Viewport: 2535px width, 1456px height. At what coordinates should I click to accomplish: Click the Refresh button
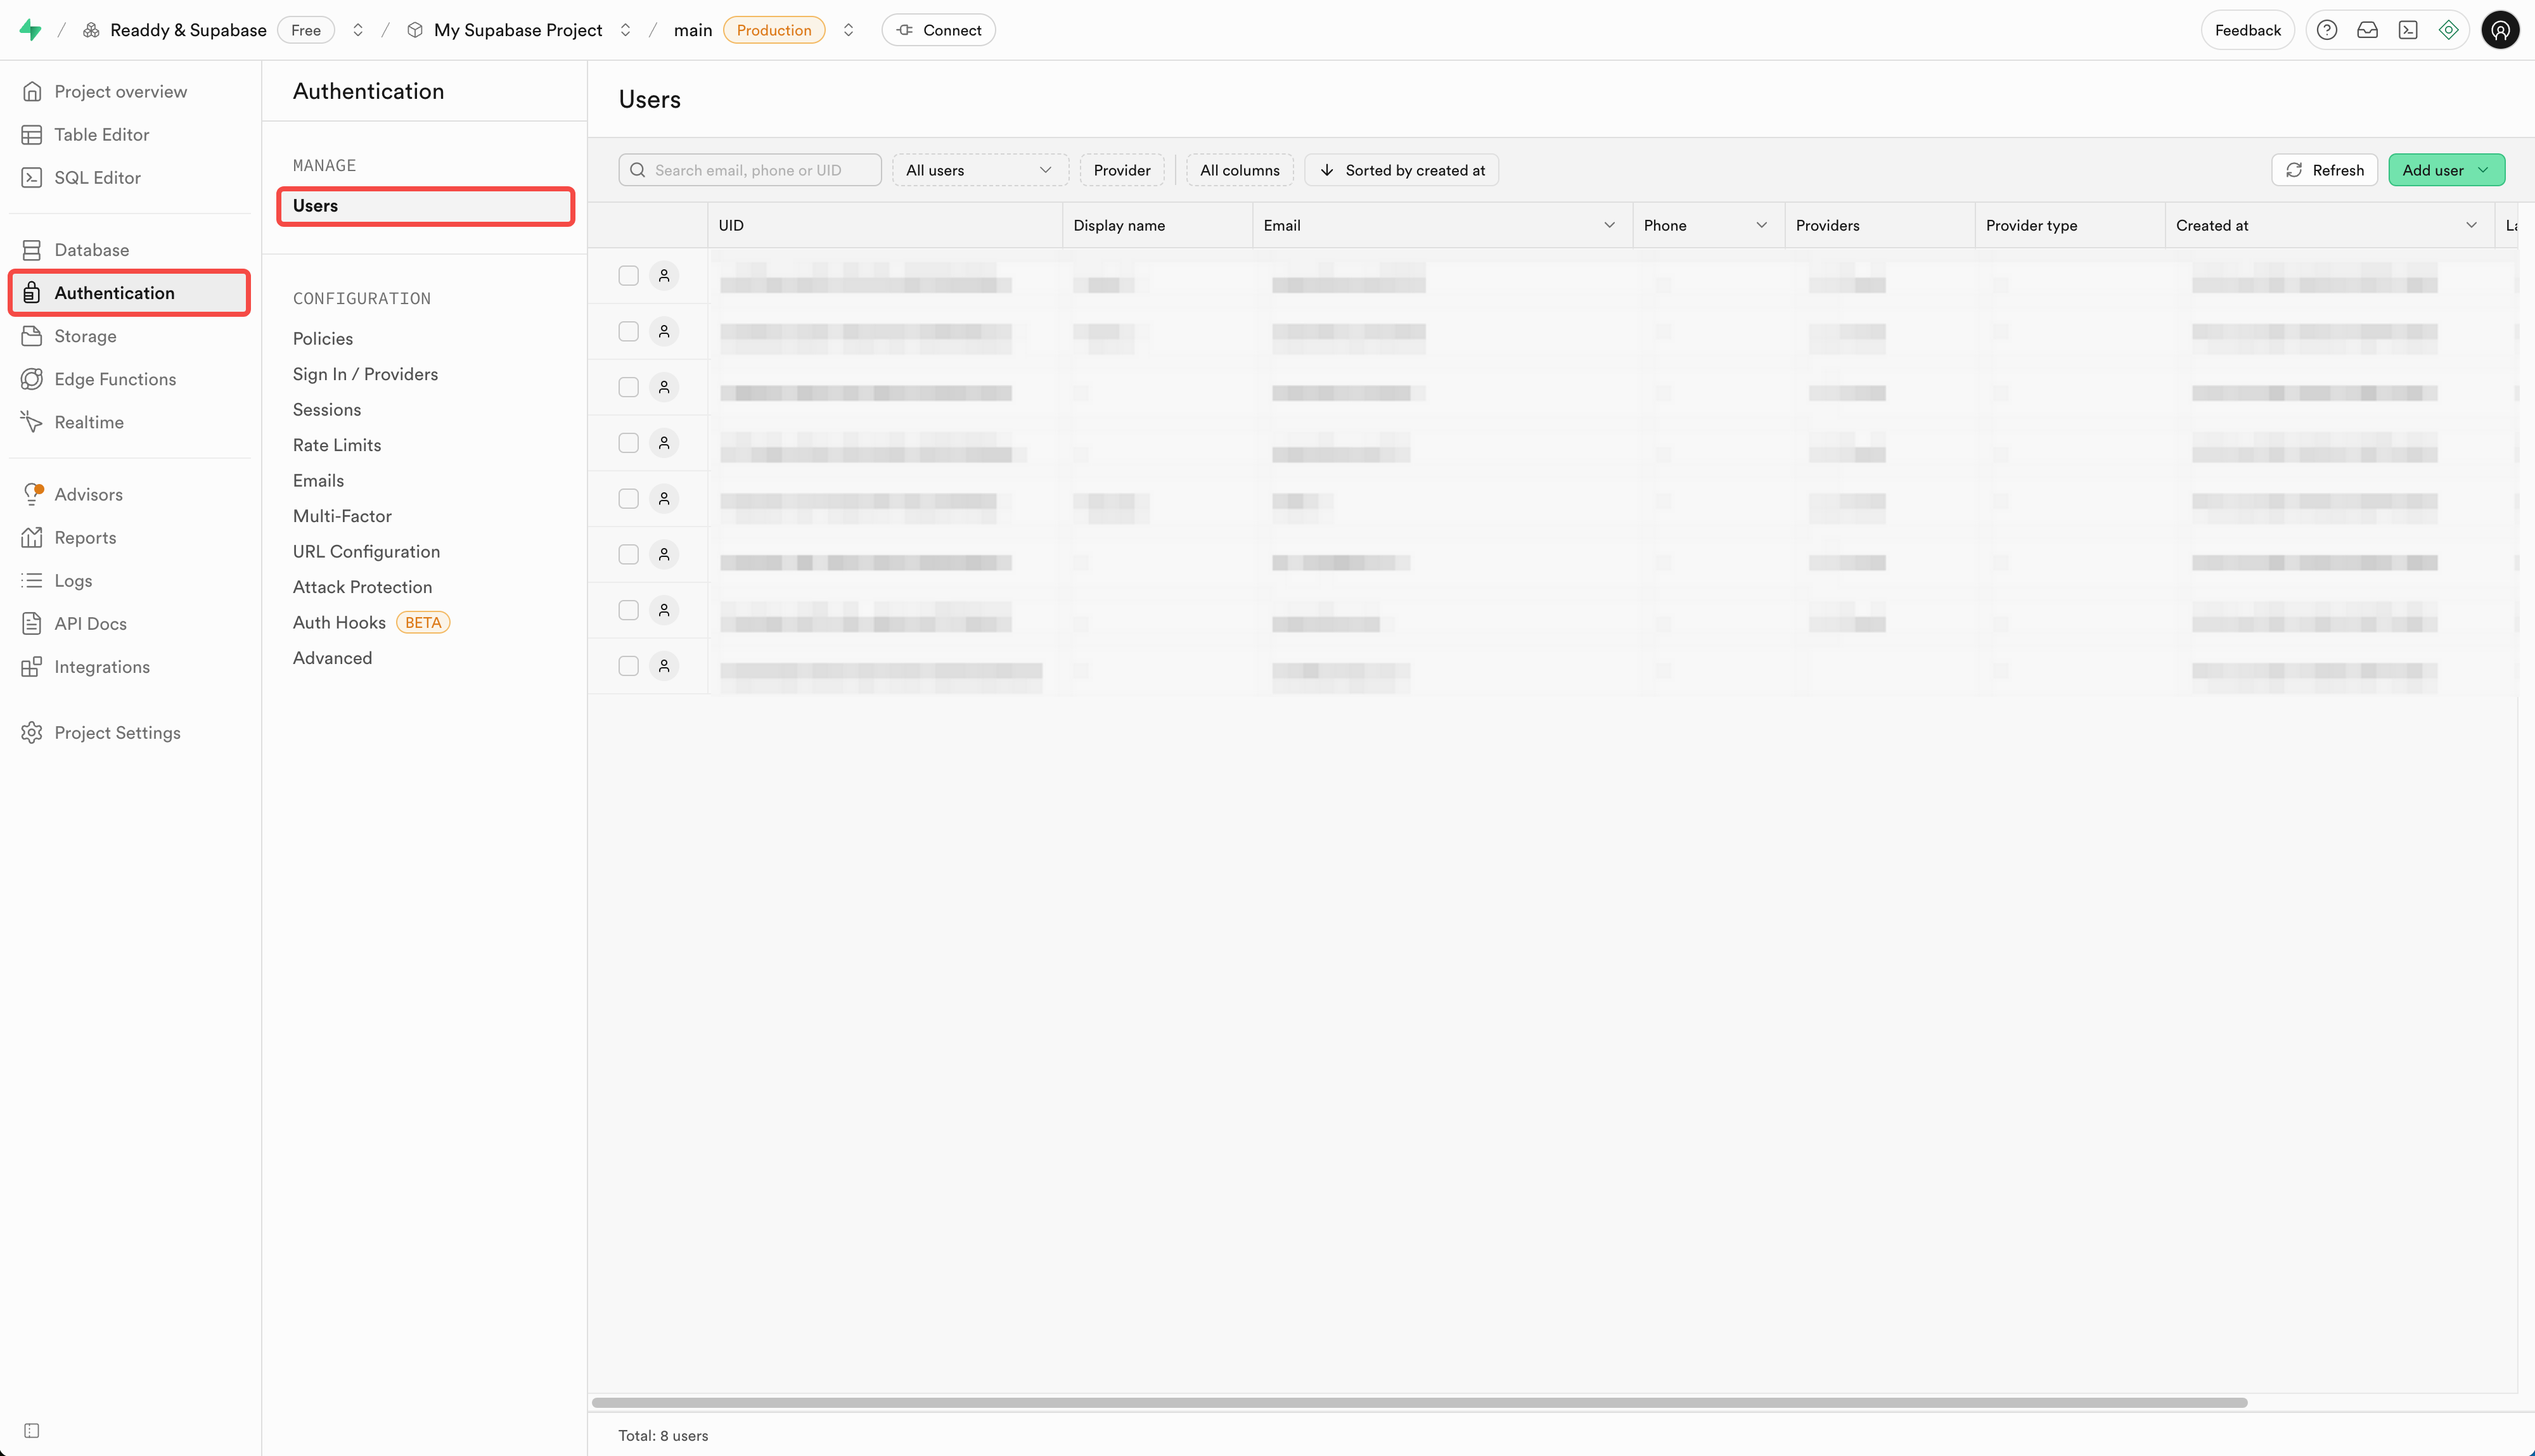point(2324,170)
